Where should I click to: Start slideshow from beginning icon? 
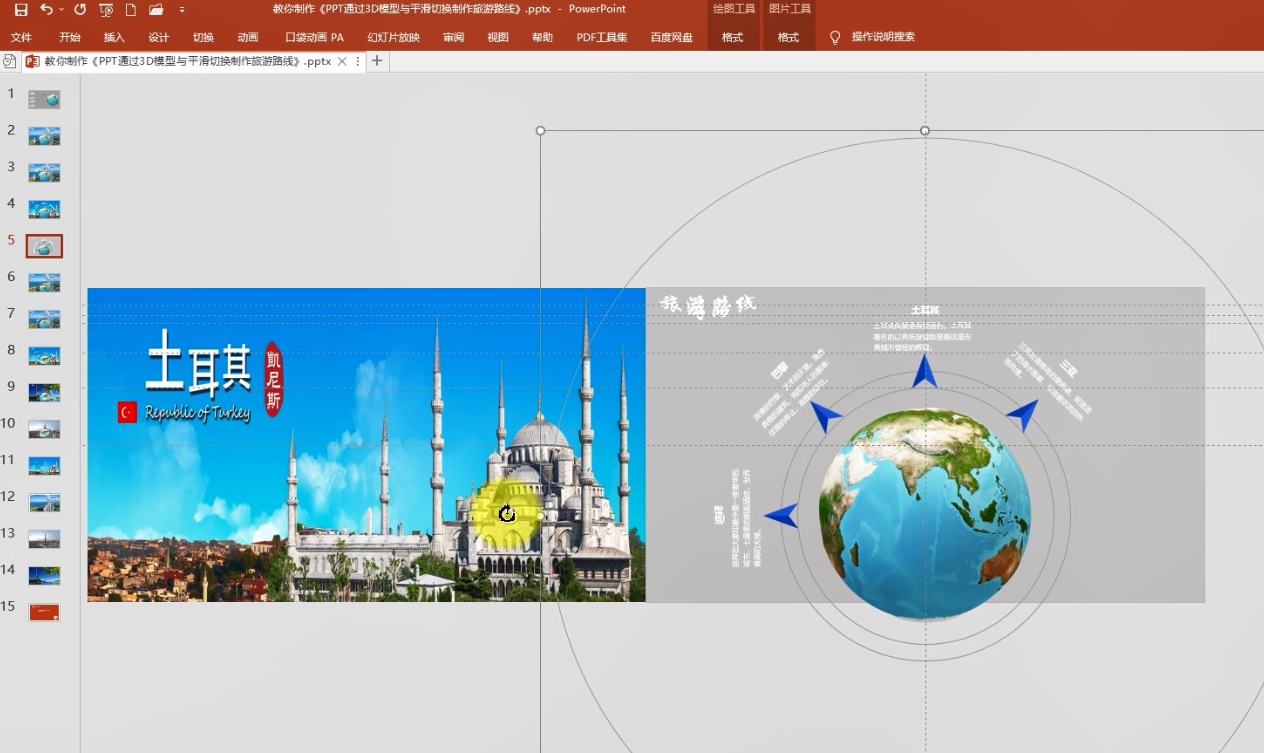pyautogui.click(x=106, y=9)
